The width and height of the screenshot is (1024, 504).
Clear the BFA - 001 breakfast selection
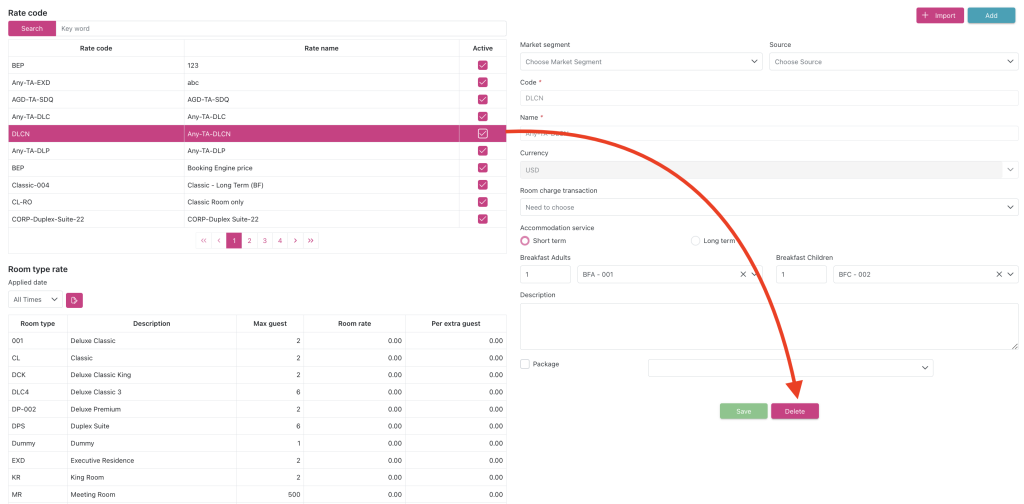743,274
